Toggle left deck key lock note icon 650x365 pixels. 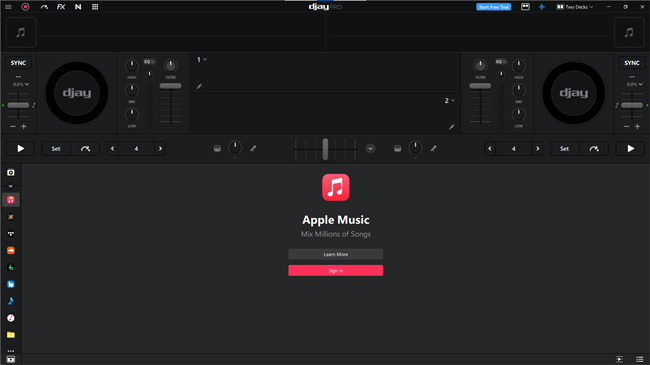click(x=34, y=105)
